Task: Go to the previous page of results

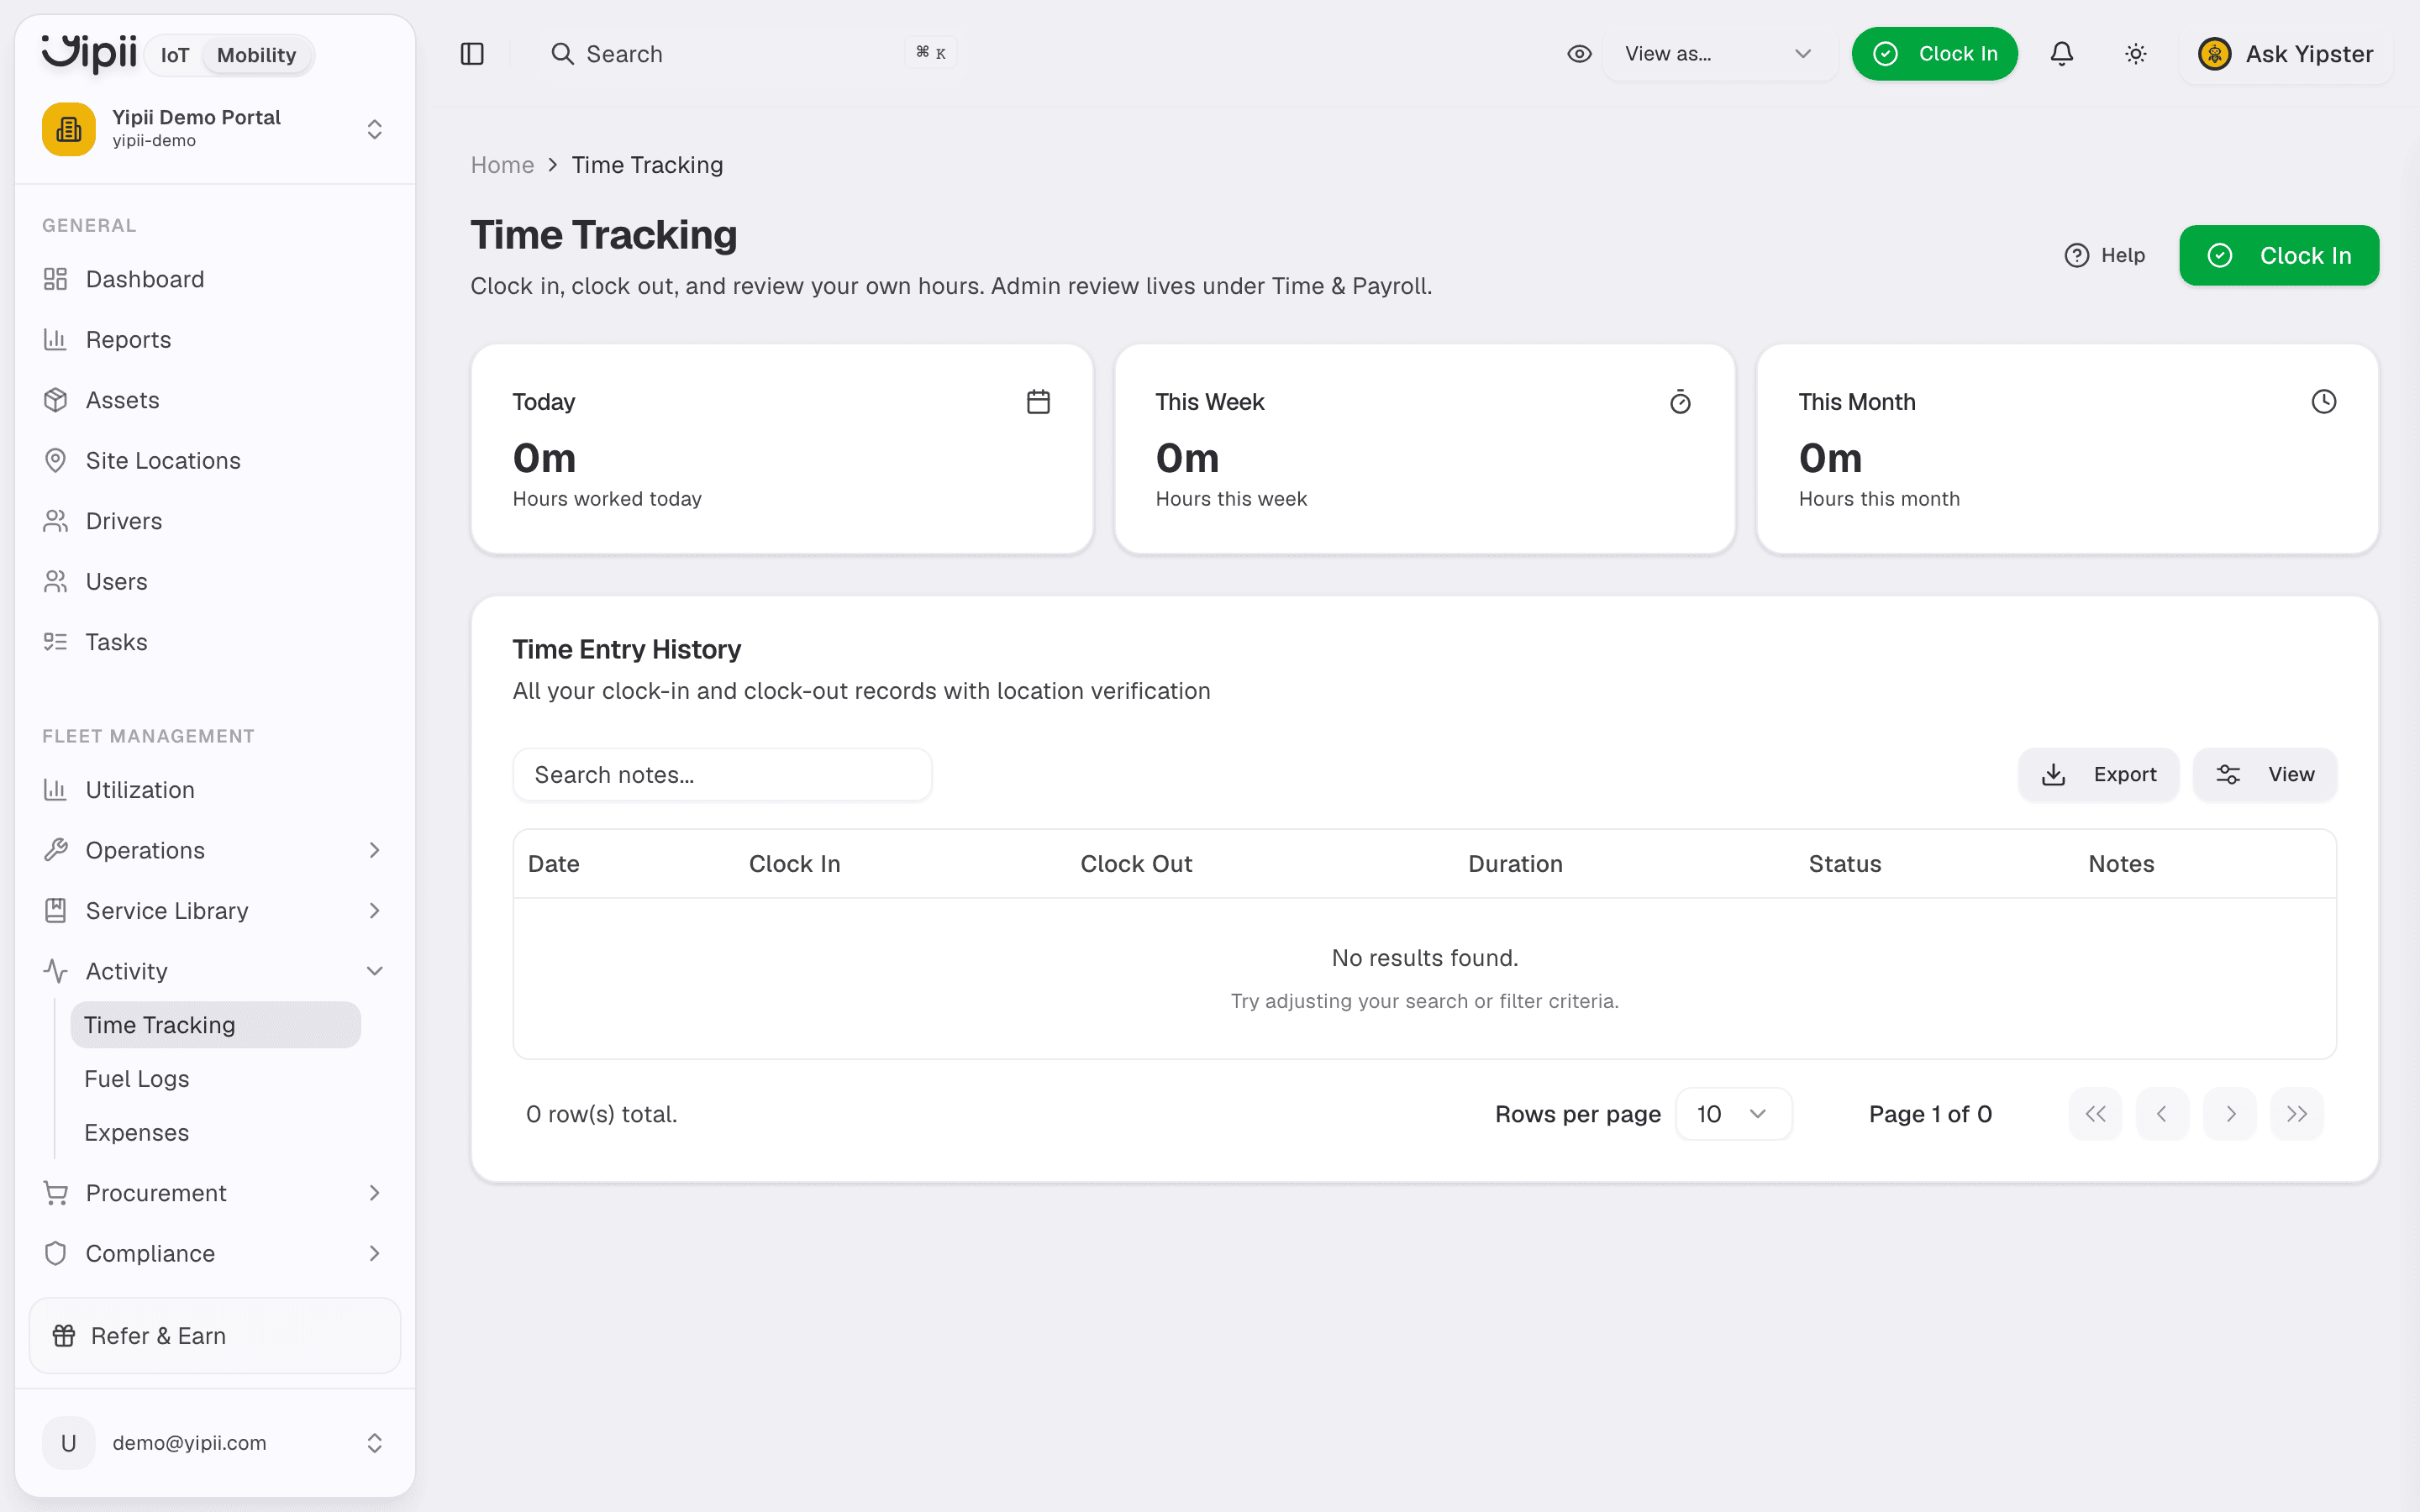Action: click(2162, 1114)
